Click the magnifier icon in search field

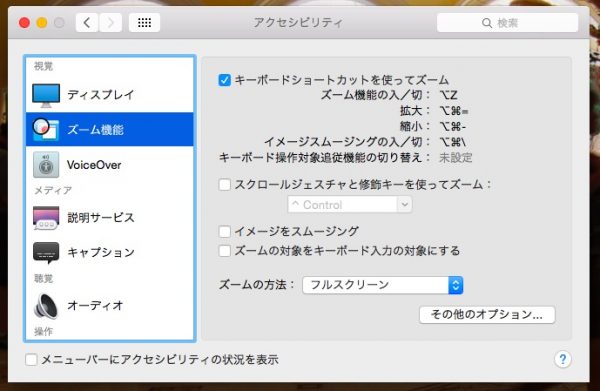tap(487, 23)
